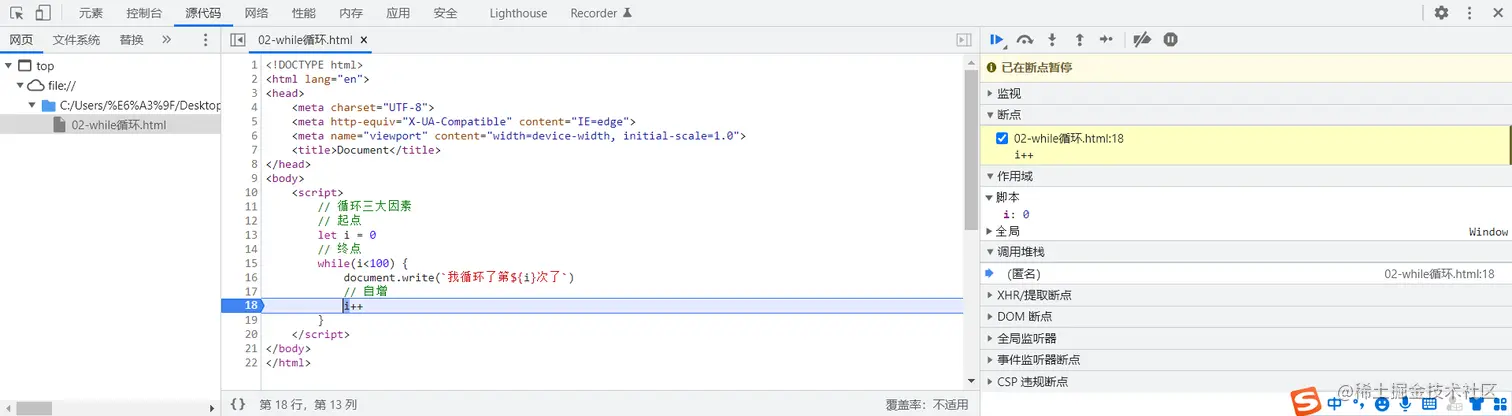The width and height of the screenshot is (1512, 416).
Task: Click the scope variable i: 0
Action: click(x=1016, y=214)
